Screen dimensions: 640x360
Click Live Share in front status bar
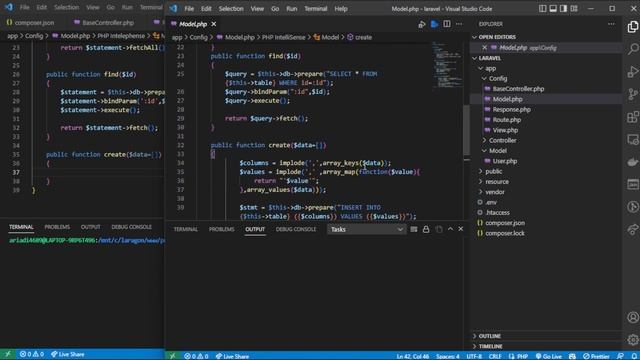[232, 356]
